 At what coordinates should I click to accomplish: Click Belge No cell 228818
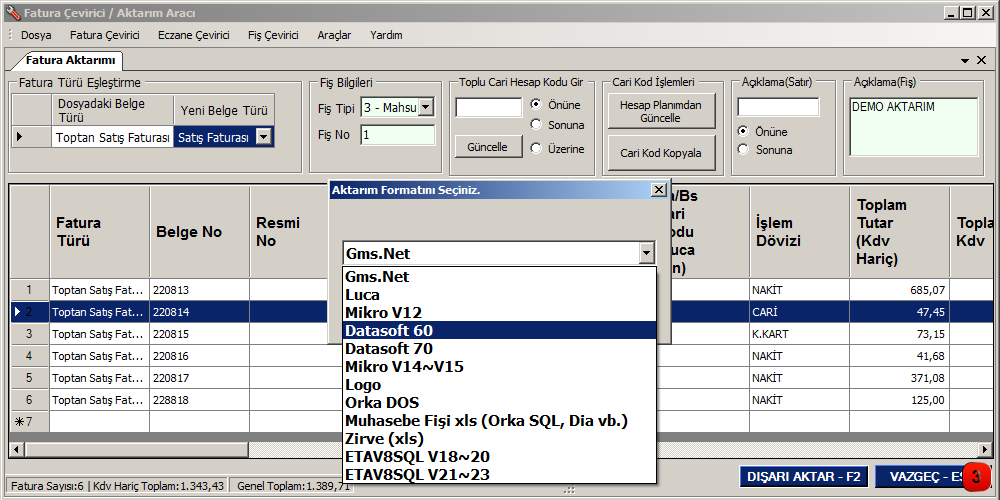200,399
